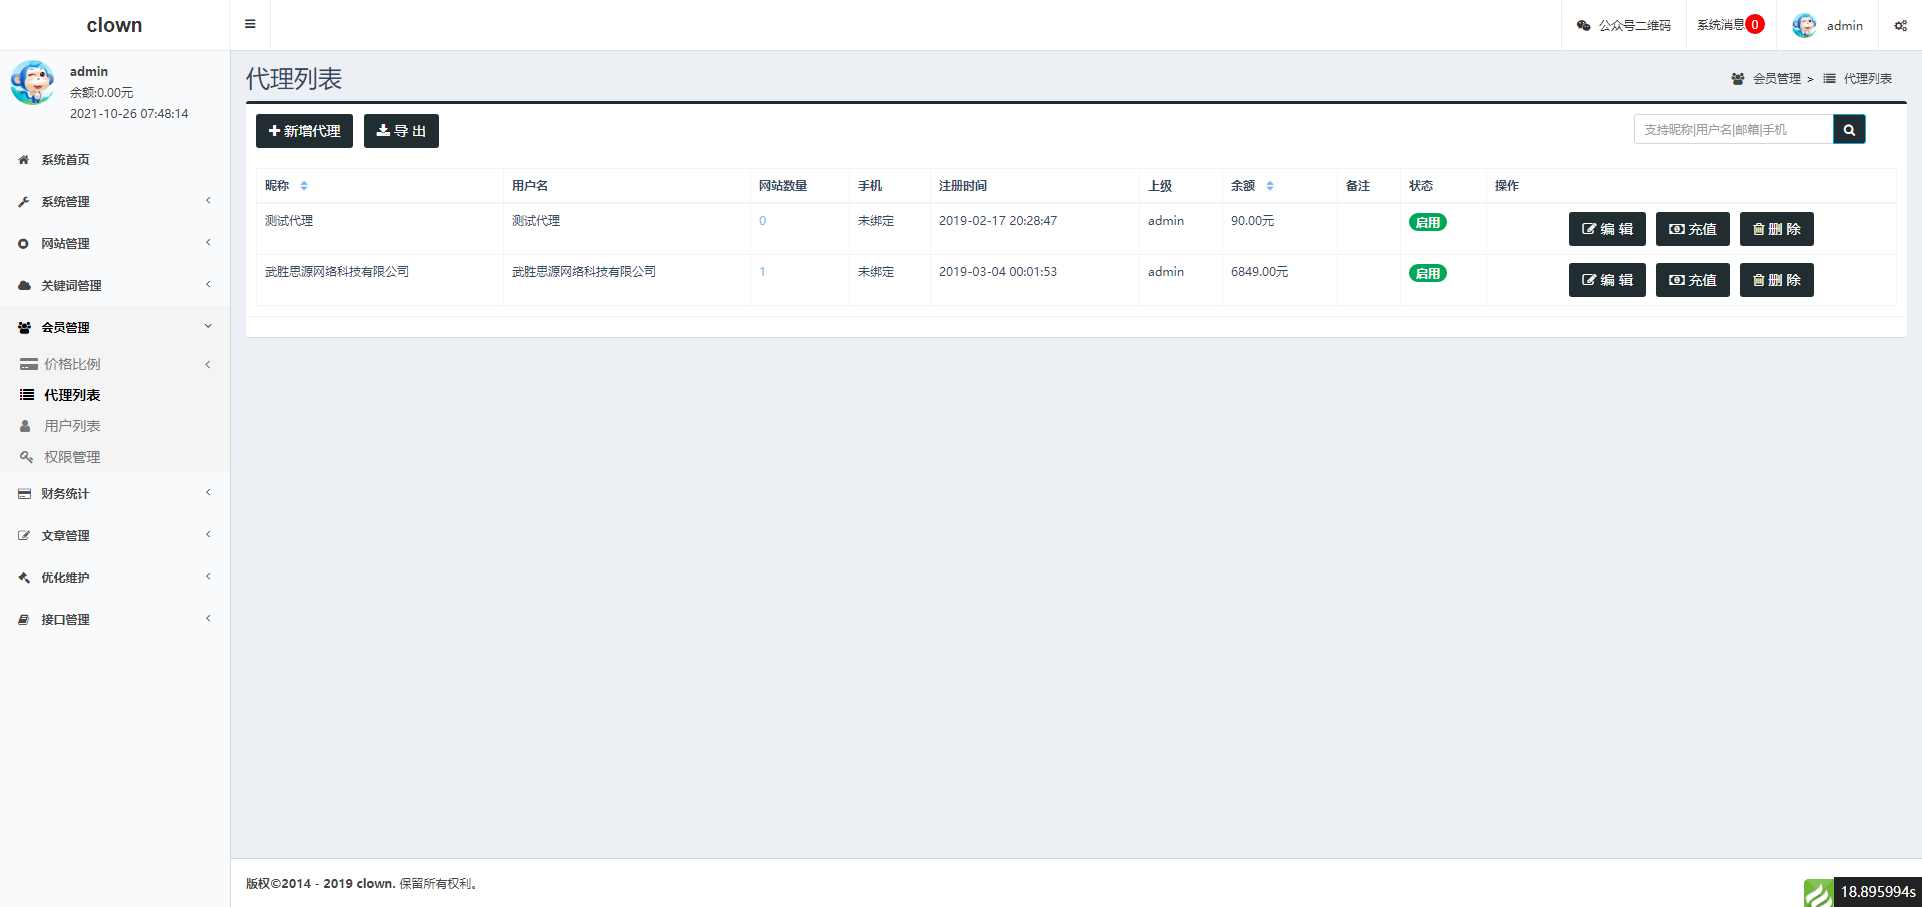Click 会员管理 in the breadcrumb
1922x907 pixels.
1776,79
